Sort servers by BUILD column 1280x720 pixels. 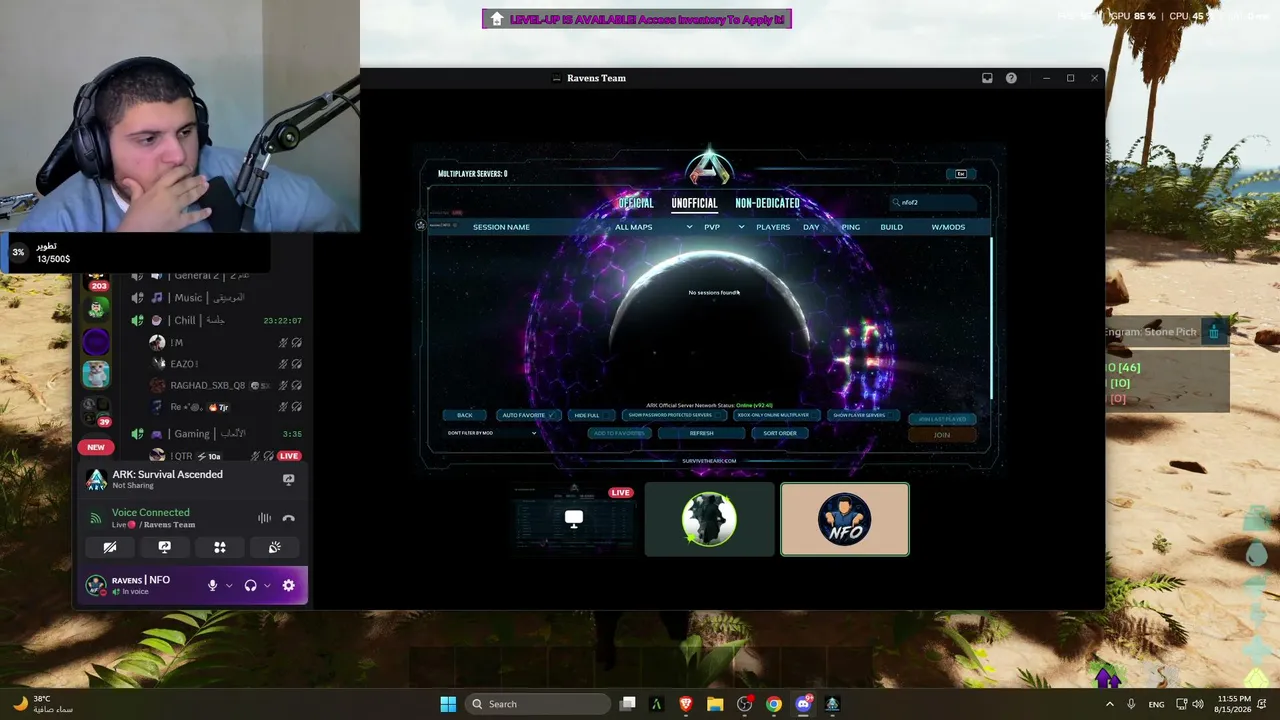pyautogui.click(x=891, y=227)
